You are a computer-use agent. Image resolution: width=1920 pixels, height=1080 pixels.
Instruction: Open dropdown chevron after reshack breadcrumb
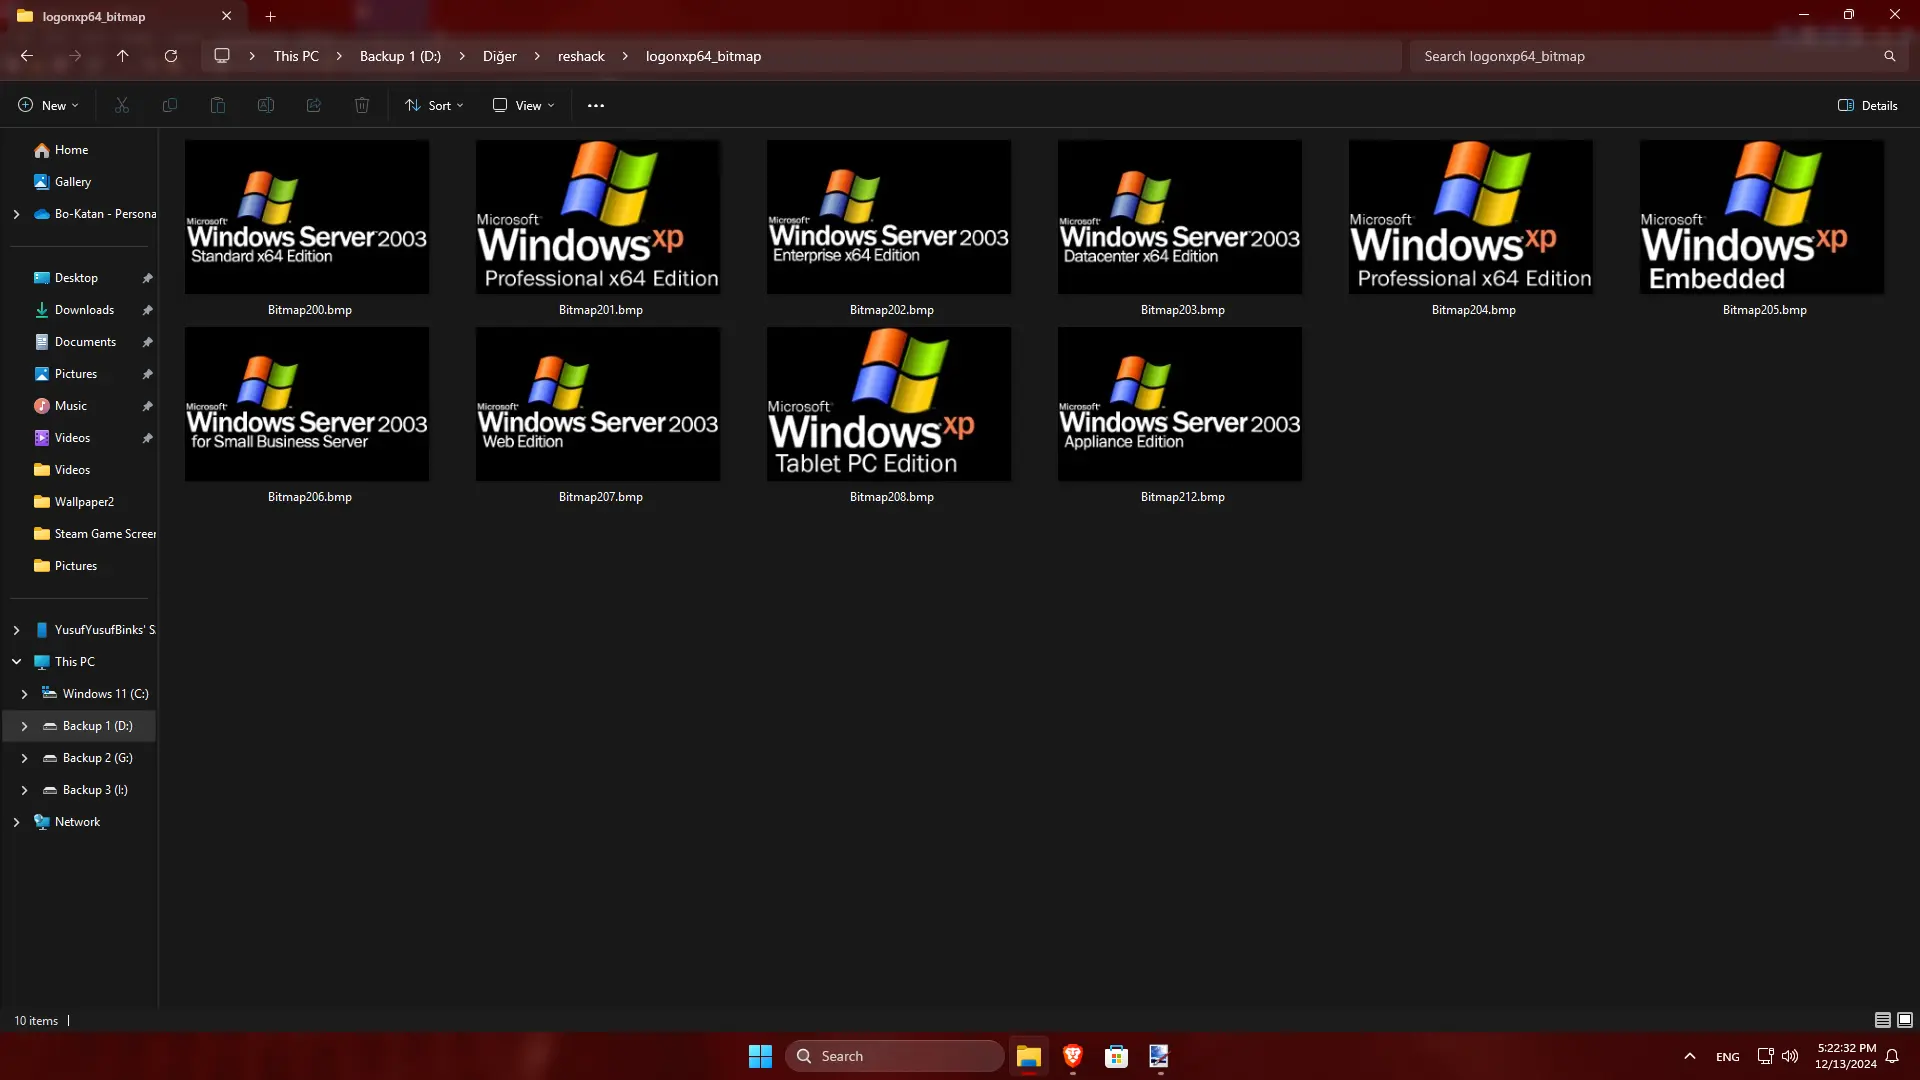pyautogui.click(x=625, y=56)
